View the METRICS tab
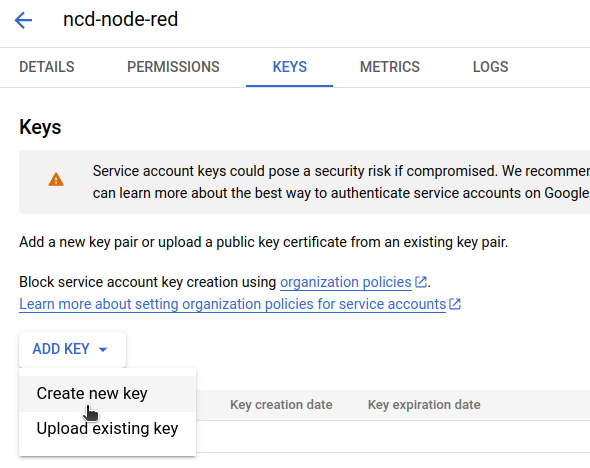Screen dimensions: 590x468 coord(390,67)
